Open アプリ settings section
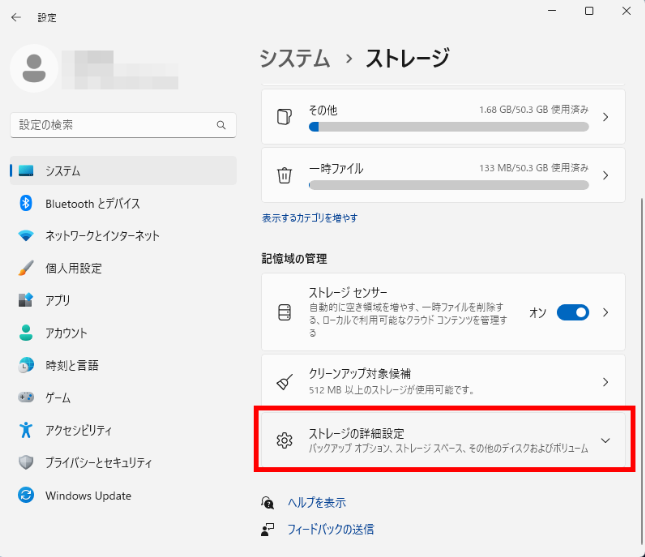Screen dimensions: 645x557 pos(123,300)
